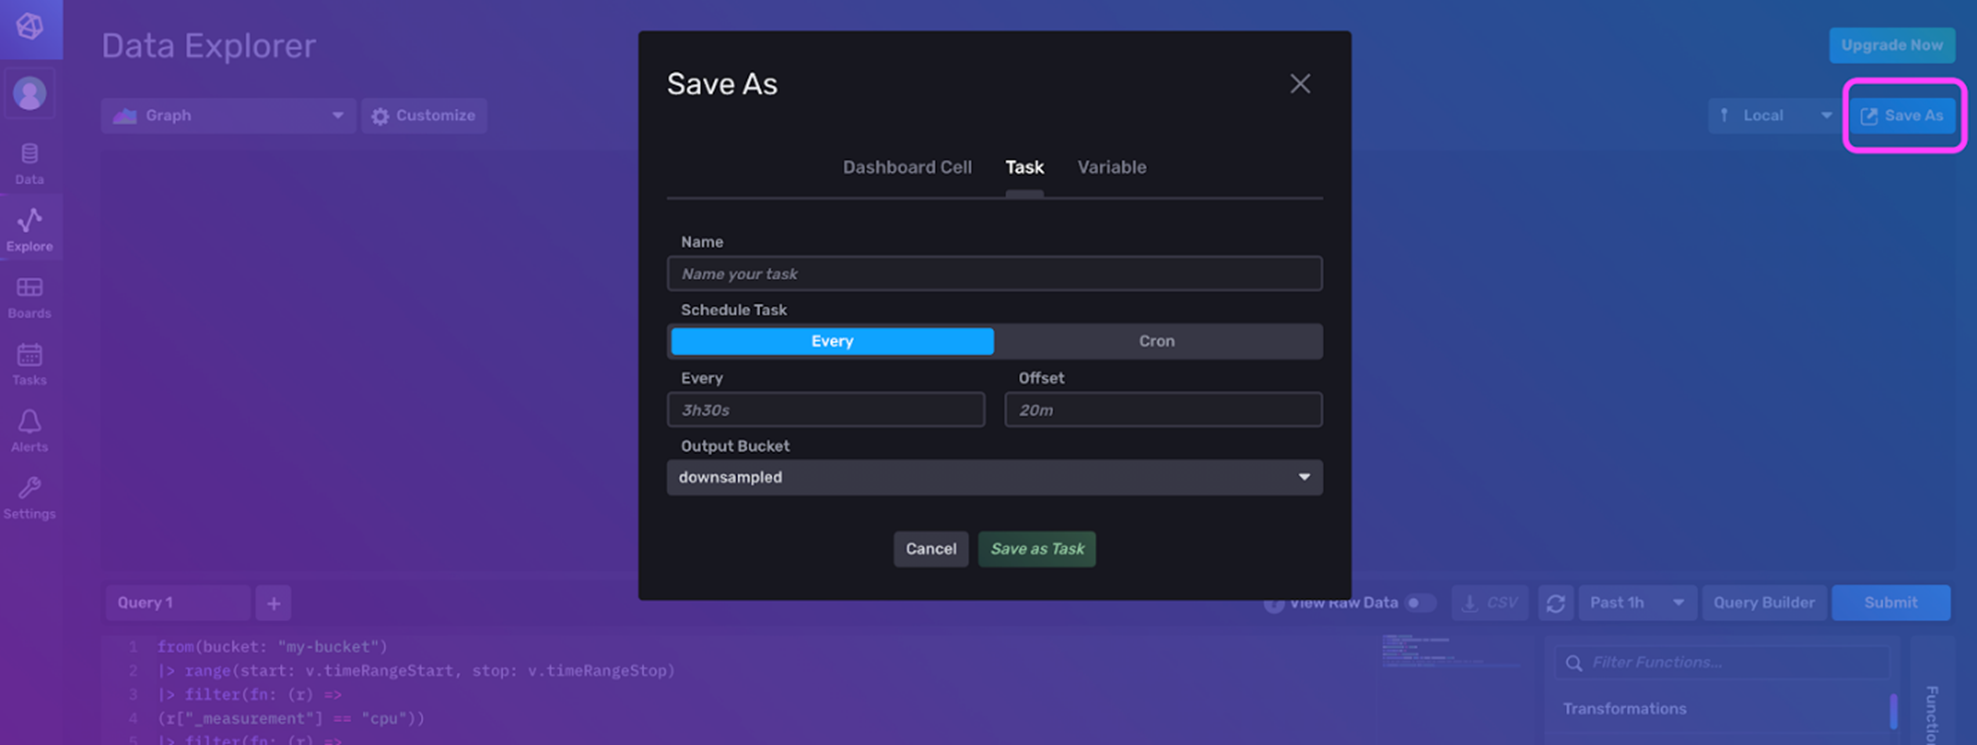This screenshot has width=1977, height=745.
Task: Focus the task Name input field
Action: tap(994, 274)
